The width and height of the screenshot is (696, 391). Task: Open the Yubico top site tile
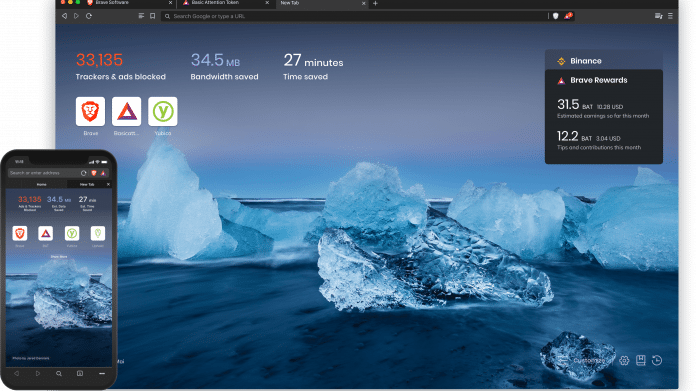[x=162, y=111]
